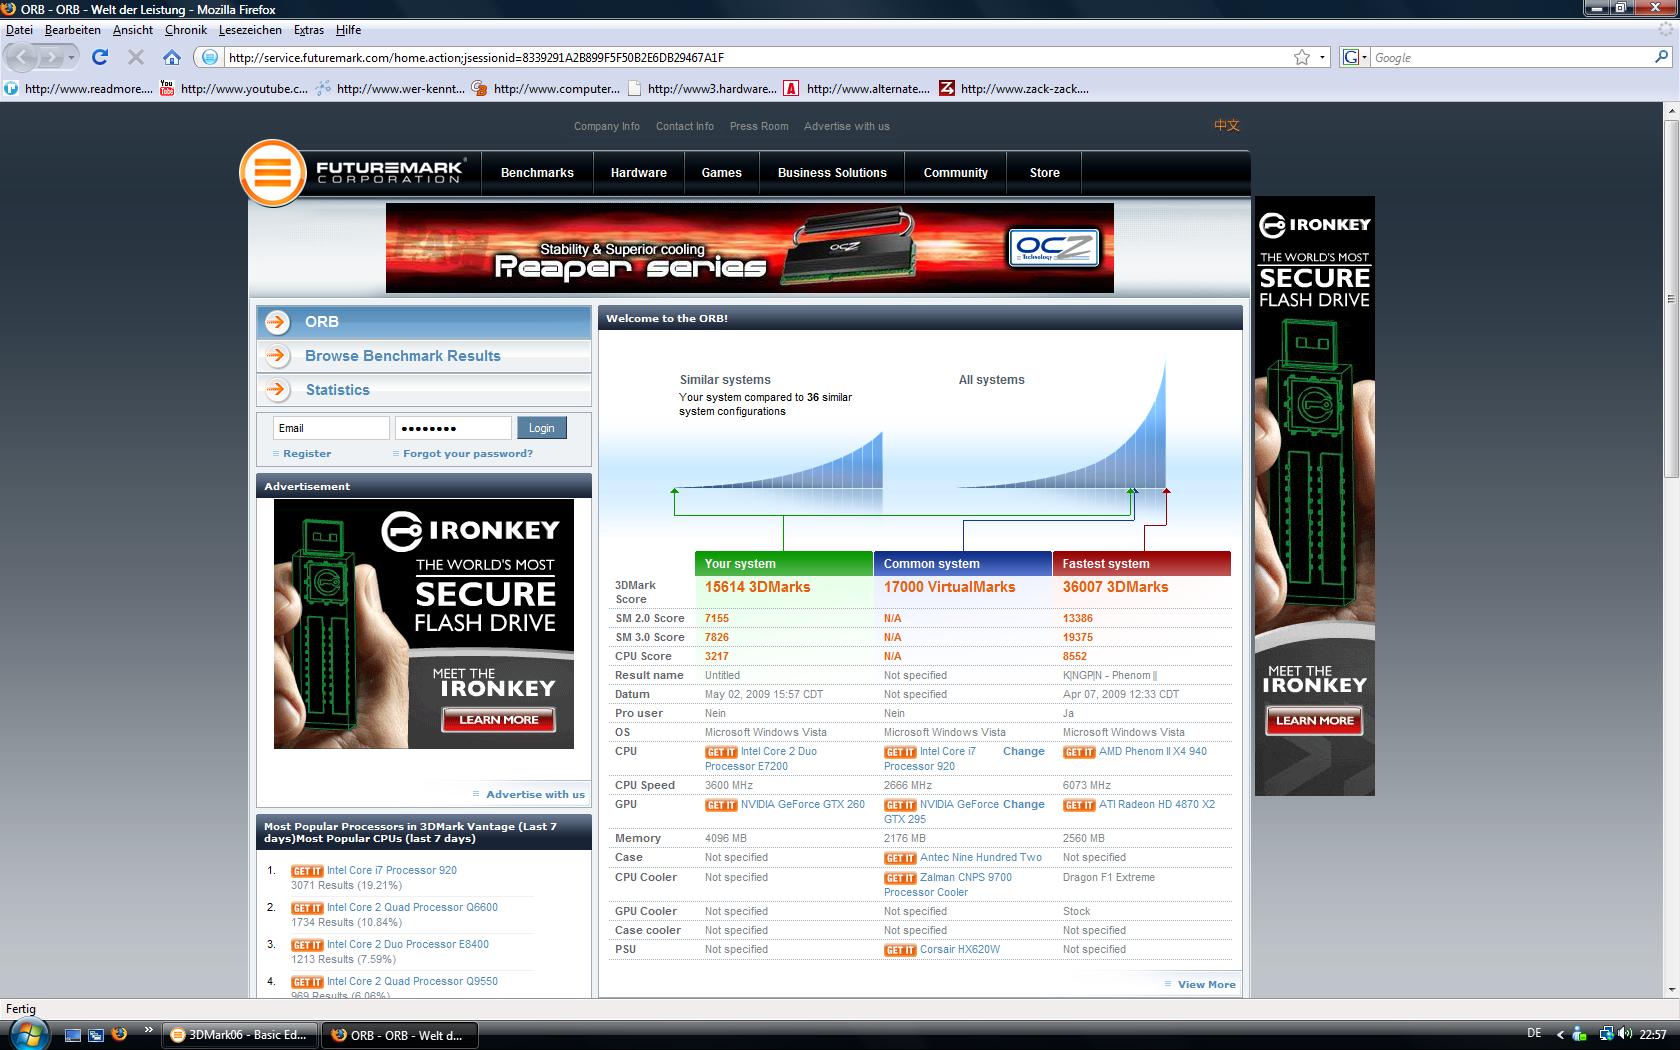Viewport: 1680px width, 1050px height.
Task: Open the Extras menu
Action: (x=309, y=30)
